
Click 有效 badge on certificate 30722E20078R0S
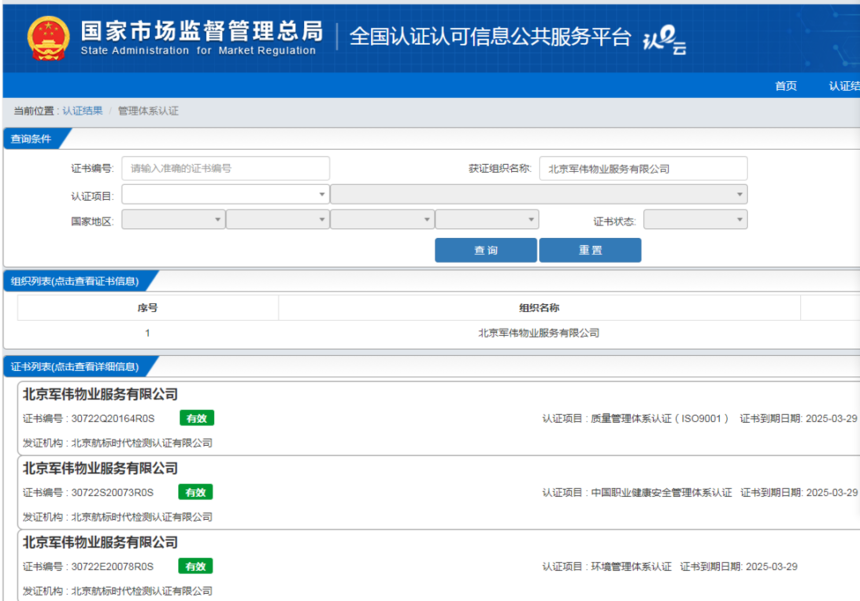196,566
